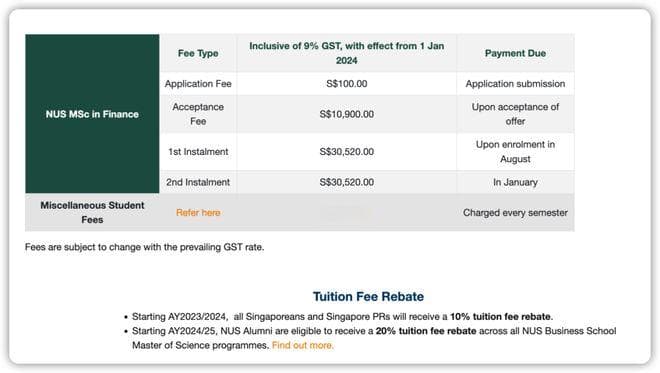Click the '1st Instalment' cell
660x373 pixels.
tap(198, 152)
